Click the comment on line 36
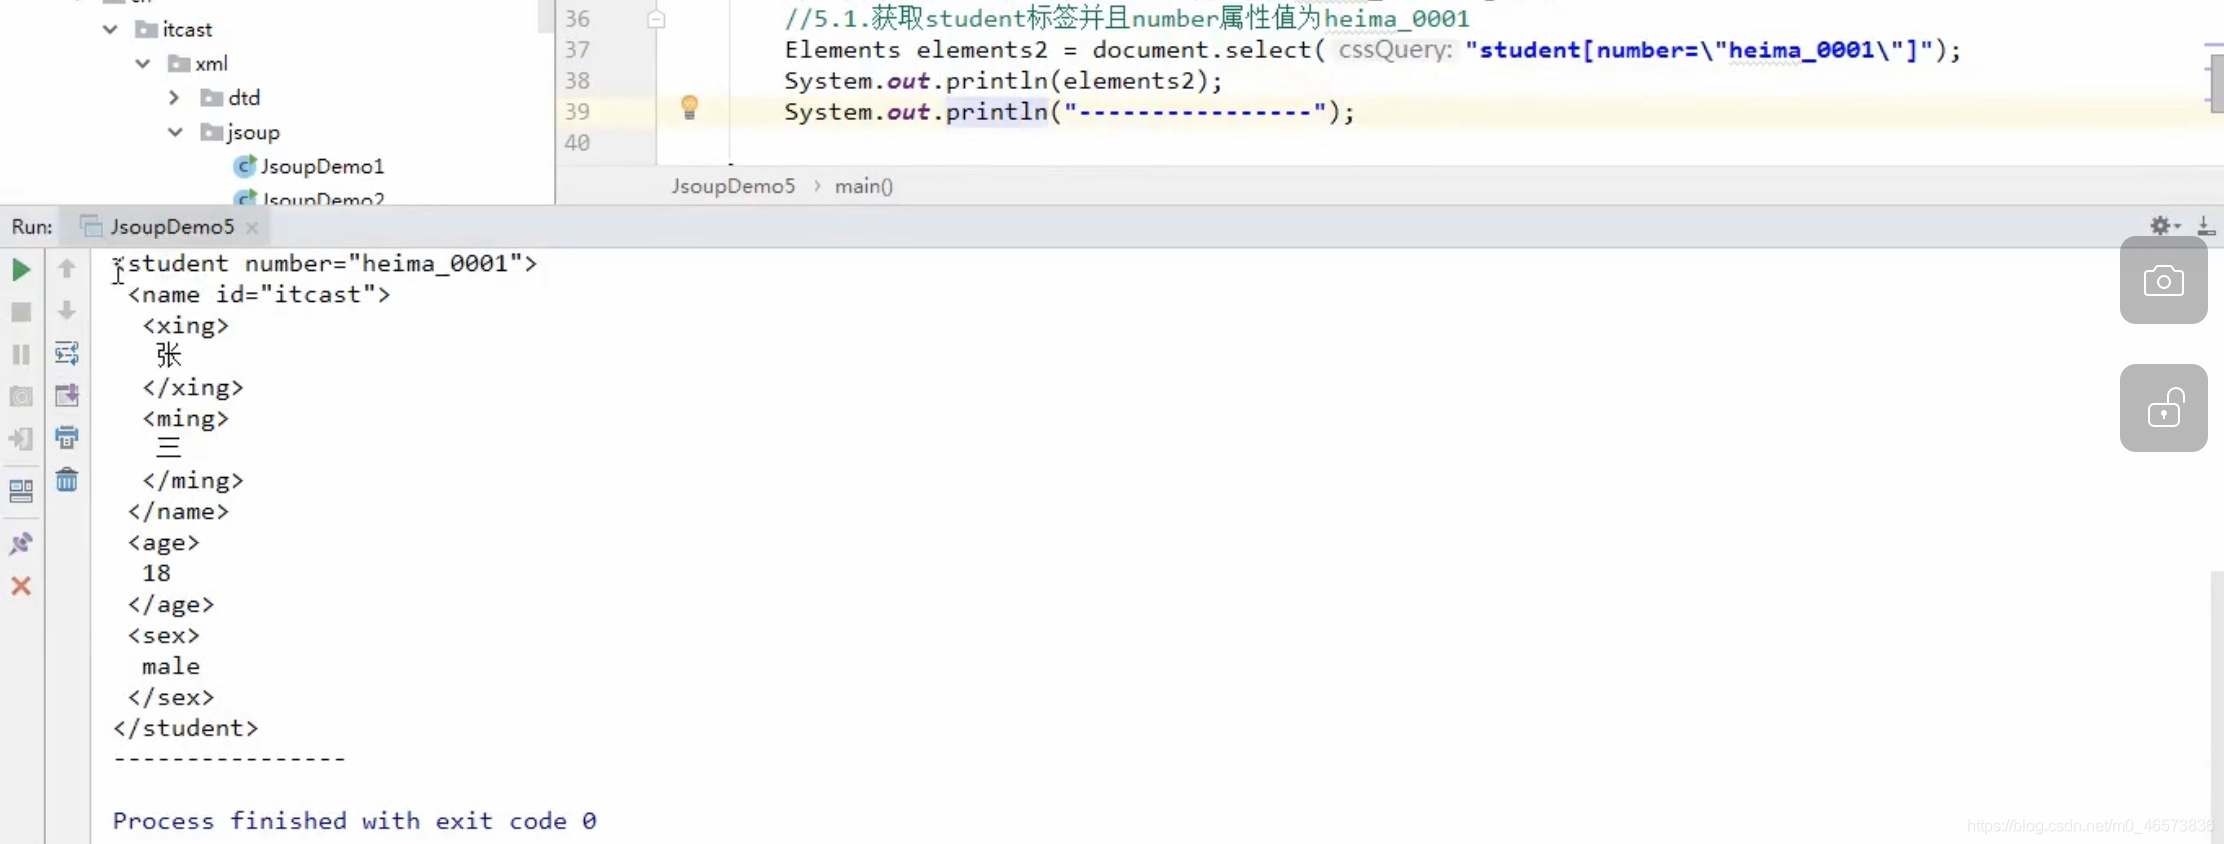This screenshot has height=844, width=2224. pos(1127,19)
